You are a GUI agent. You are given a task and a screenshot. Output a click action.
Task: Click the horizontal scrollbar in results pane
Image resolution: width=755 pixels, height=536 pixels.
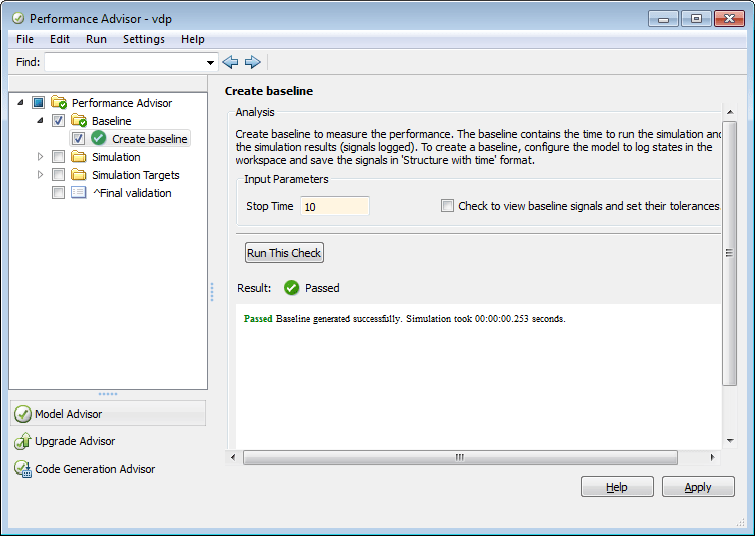[x=460, y=457]
